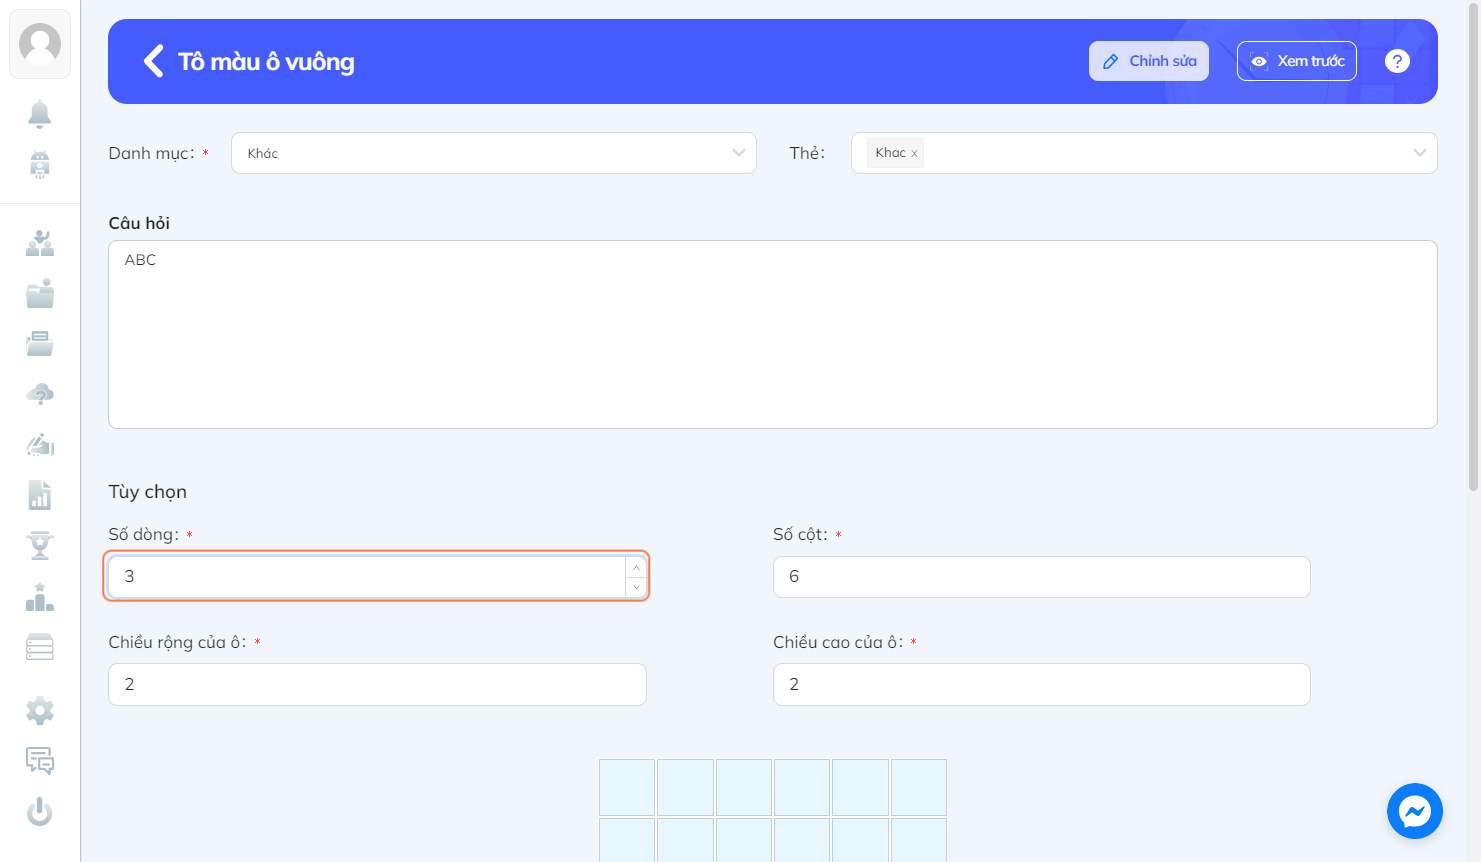Open the notifications bell icon

pos(40,114)
